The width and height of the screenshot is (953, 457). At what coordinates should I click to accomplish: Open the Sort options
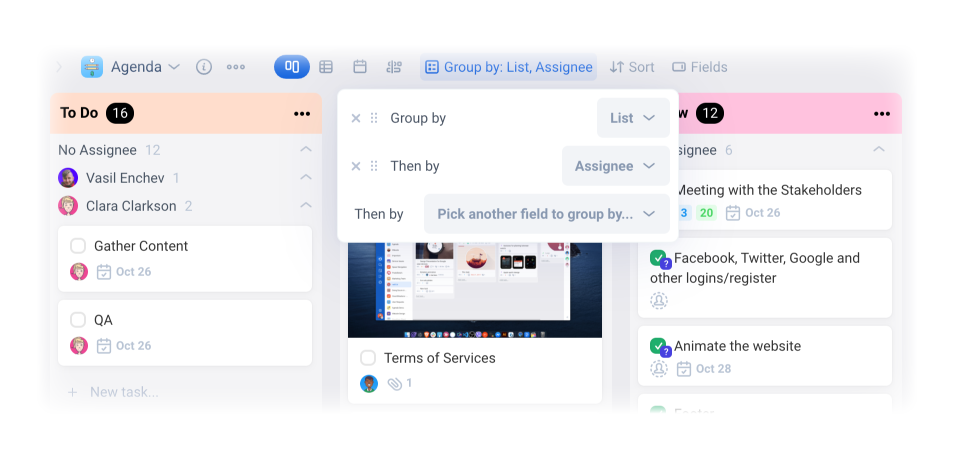click(x=632, y=67)
